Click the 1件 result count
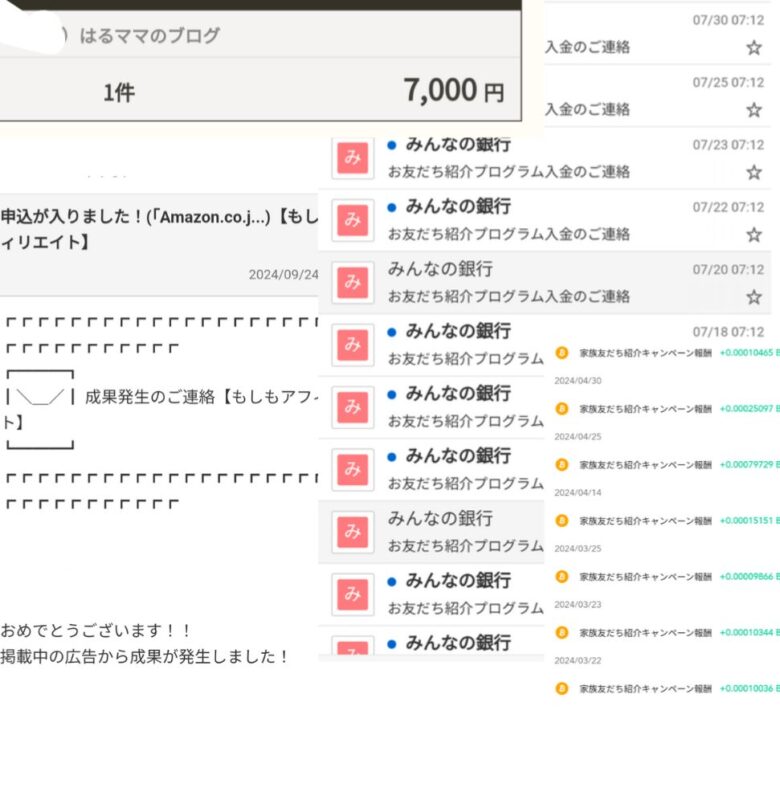This screenshot has width=780, height=788. pyautogui.click(x=119, y=92)
